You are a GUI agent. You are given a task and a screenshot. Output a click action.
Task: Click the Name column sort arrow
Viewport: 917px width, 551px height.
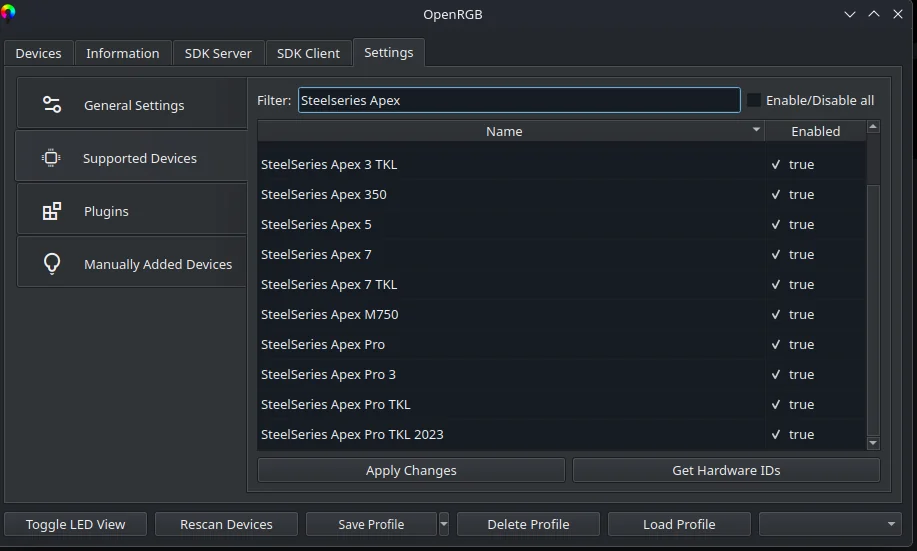click(756, 131)
